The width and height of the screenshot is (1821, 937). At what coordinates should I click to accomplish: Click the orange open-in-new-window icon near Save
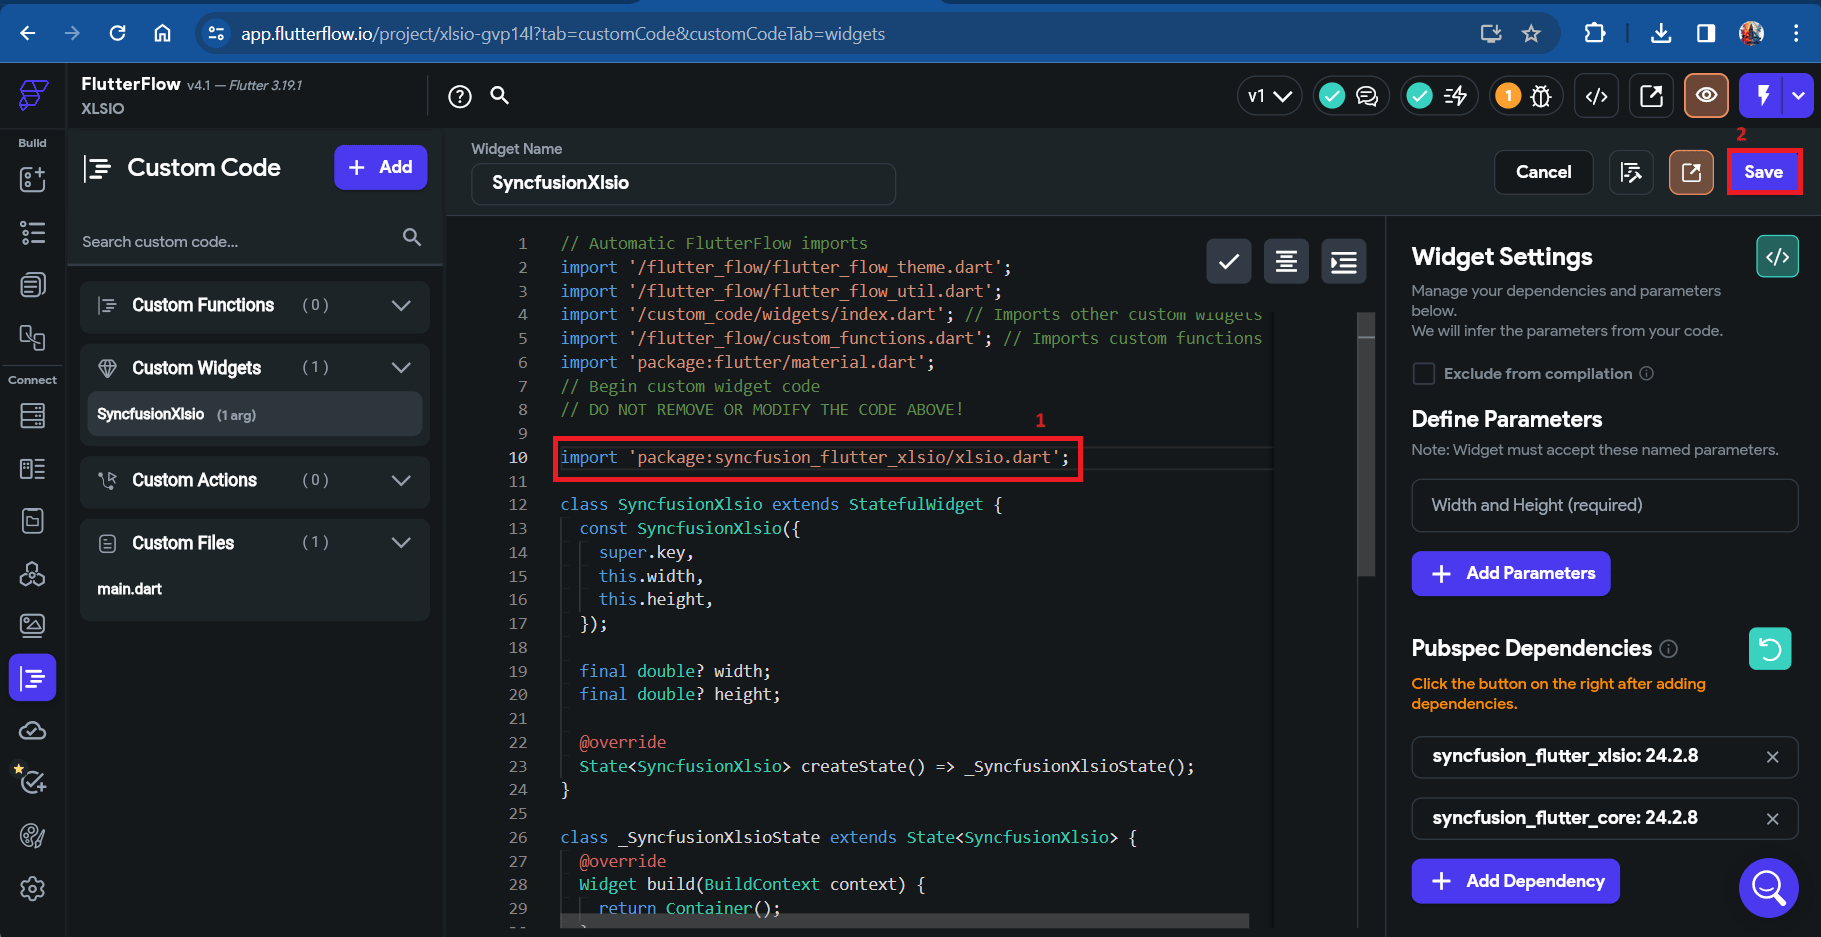coord(1691,172)
